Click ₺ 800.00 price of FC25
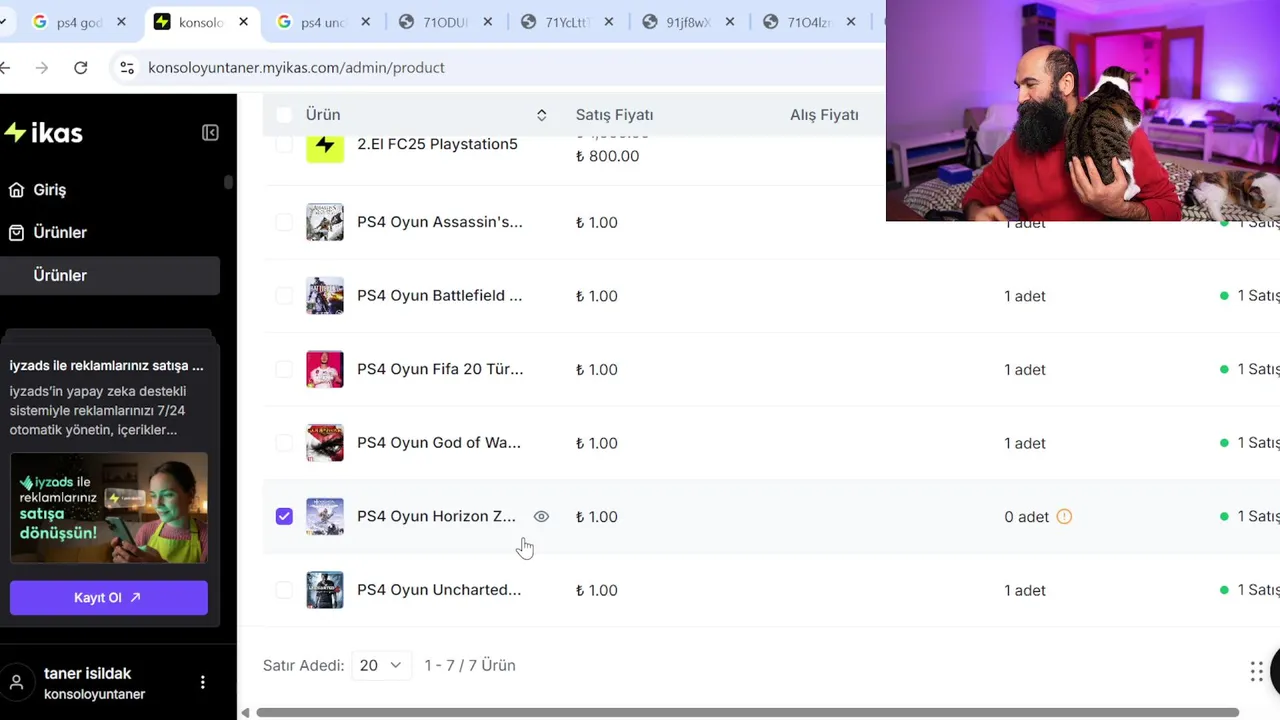This screenshot has height=720, width=1280. coord(607,156)
